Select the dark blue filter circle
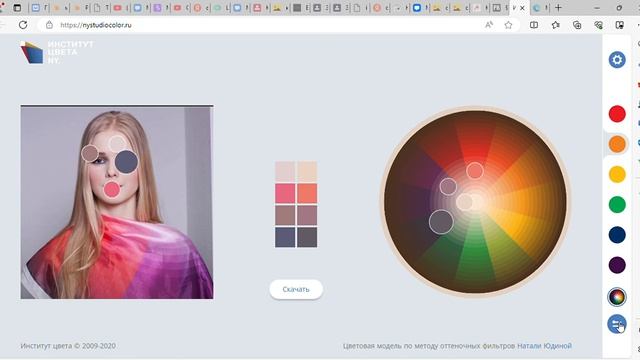640x360 pixels. 617,235
